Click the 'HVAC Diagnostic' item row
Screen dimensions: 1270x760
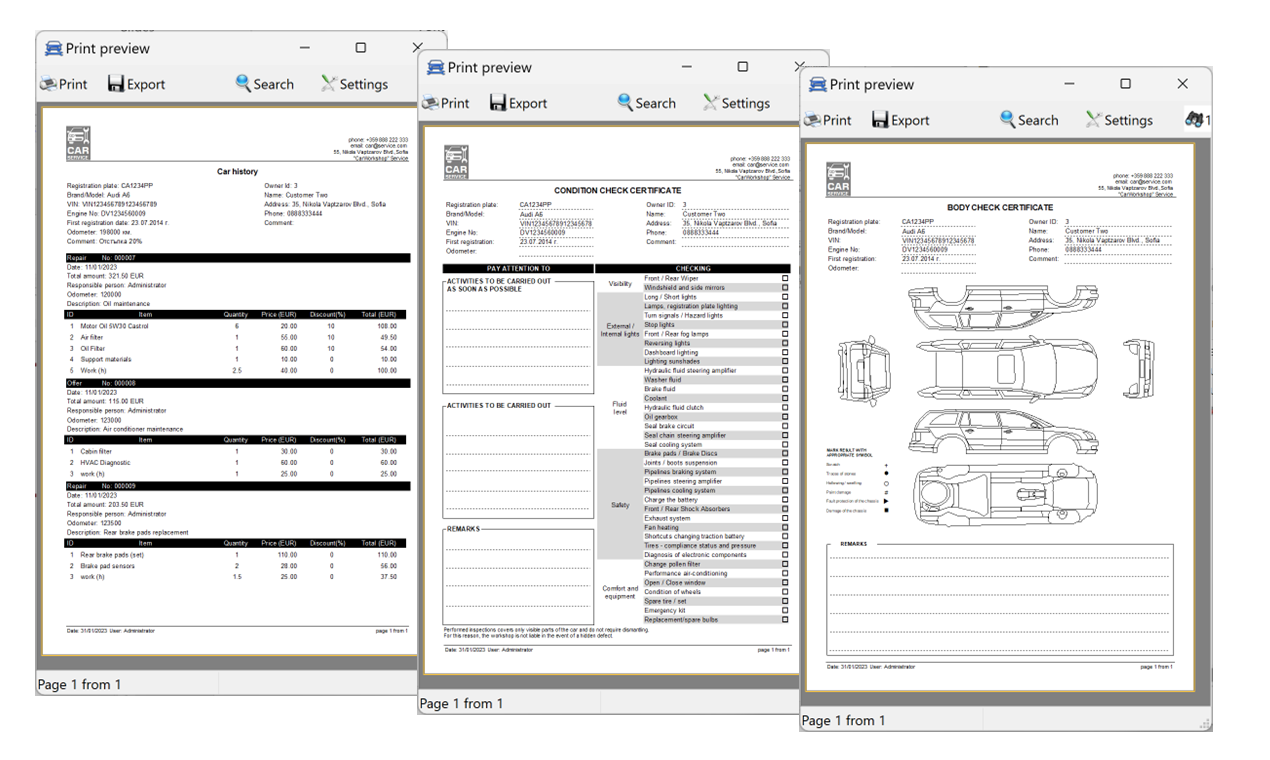(x=238, y=463)
